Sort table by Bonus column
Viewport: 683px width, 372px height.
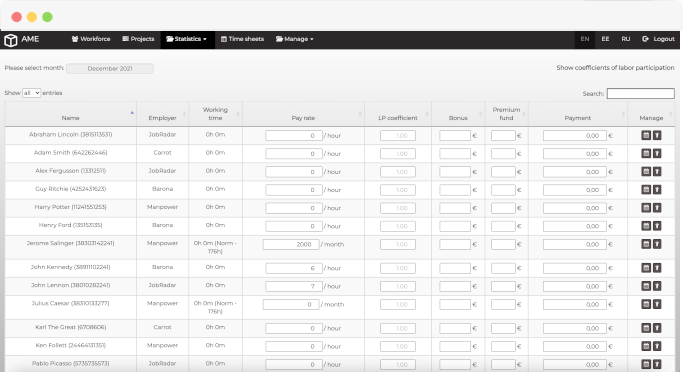pos(458,114)
